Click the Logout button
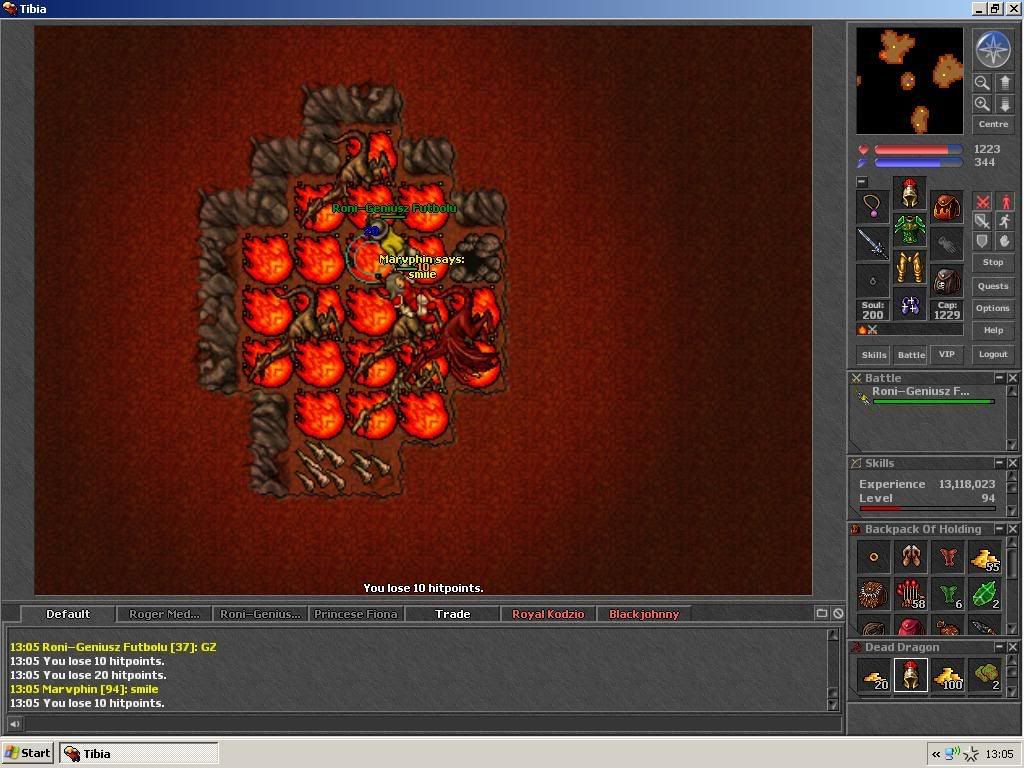The height and width of the screenshot is (768, 1024). [993, 355]
